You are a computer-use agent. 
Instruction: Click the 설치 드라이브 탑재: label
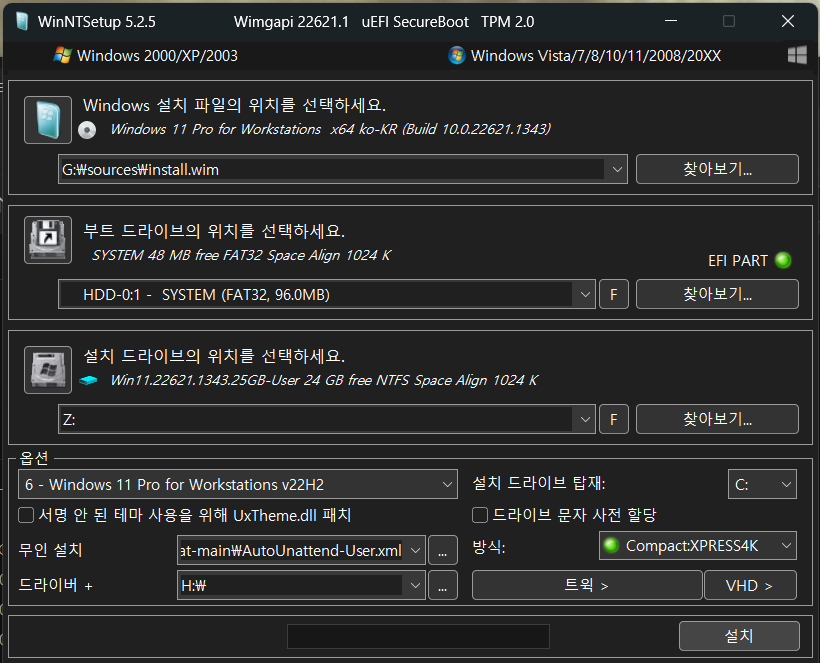pos(539,483)
